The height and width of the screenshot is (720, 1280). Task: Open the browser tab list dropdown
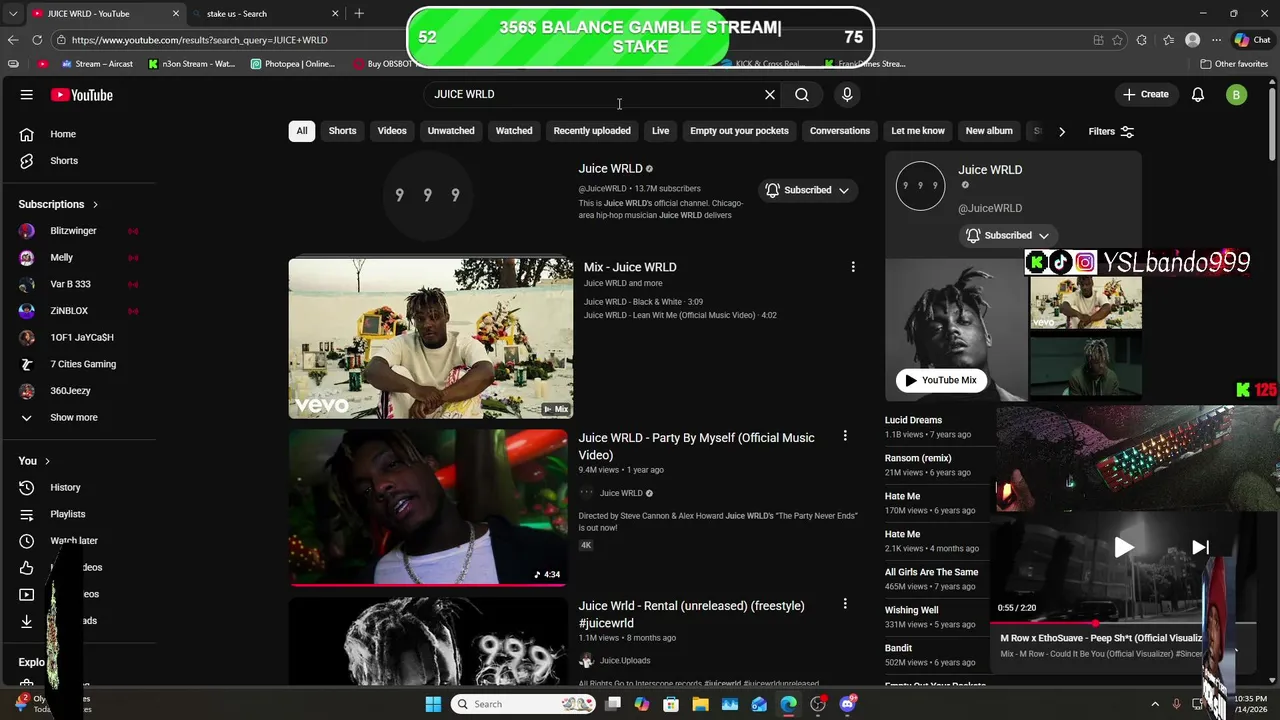point(13,14)
